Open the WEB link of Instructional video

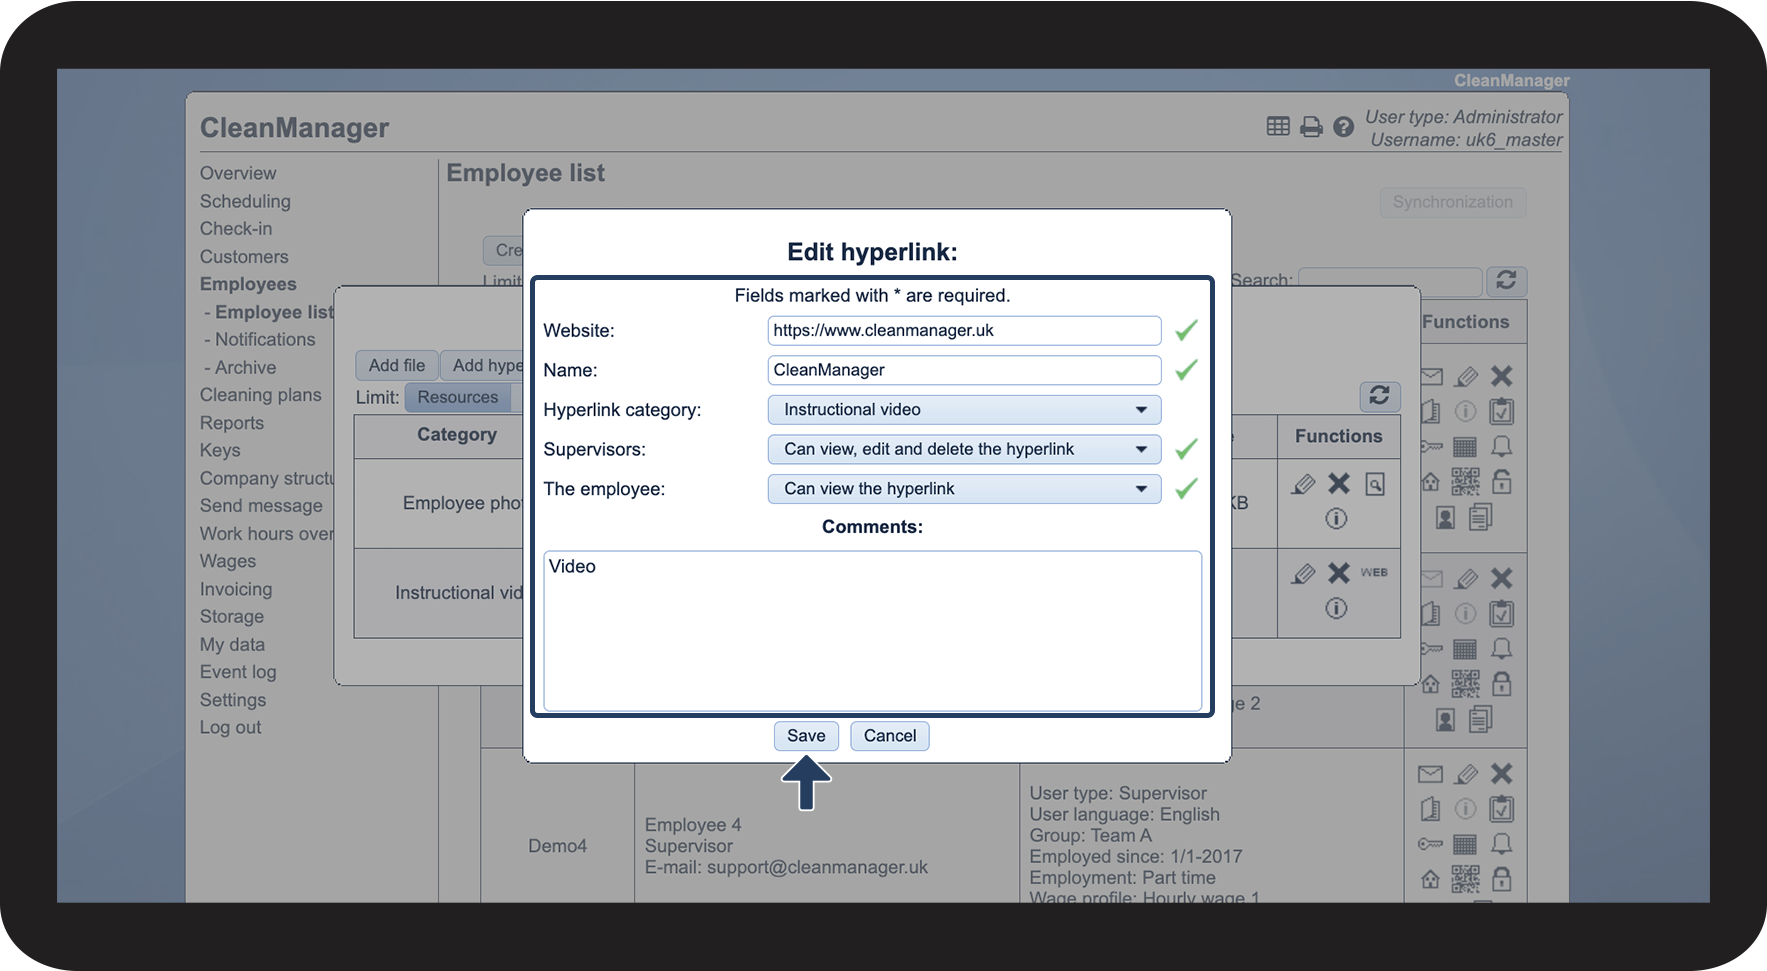pyautogui.click(x=1374, y=573)
